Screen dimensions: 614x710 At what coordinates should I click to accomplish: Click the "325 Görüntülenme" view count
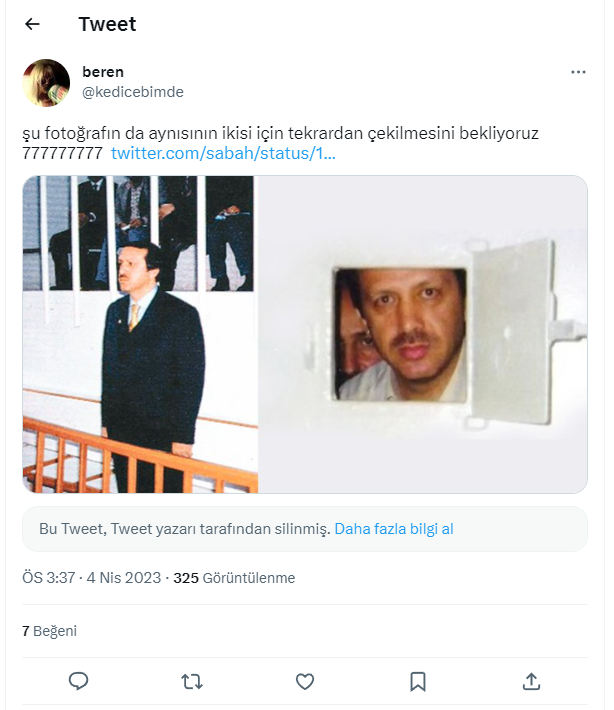click(x=234, y=578)
